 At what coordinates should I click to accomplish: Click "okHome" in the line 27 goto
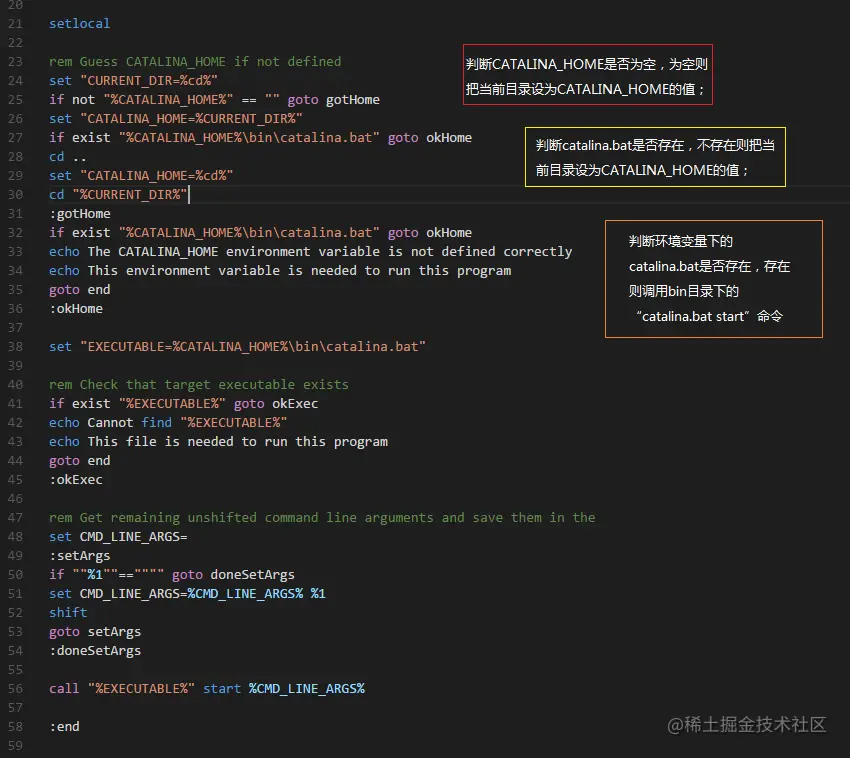coord(449,138)
